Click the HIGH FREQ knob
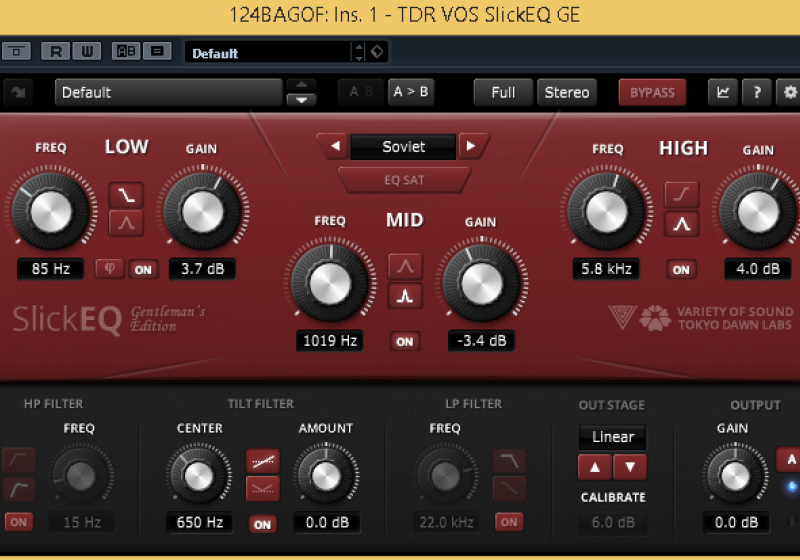 point(606,211)
